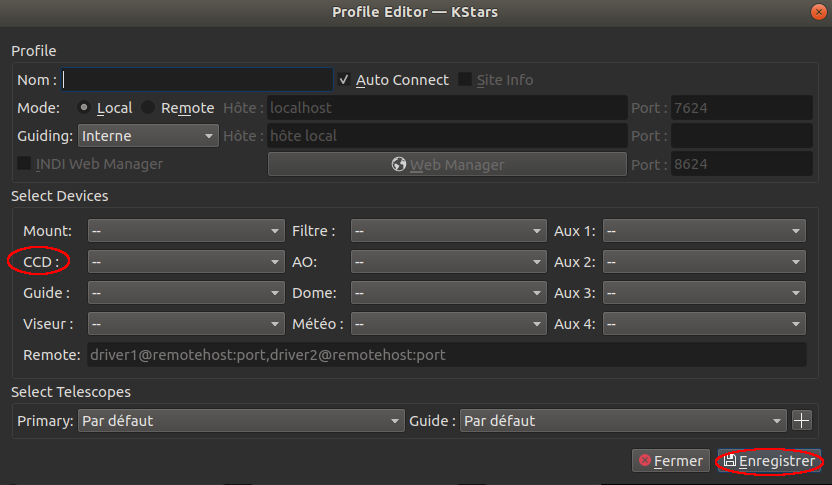Open the Aux 1 device dropdown
832x485 pixels.
coord(704,231)
